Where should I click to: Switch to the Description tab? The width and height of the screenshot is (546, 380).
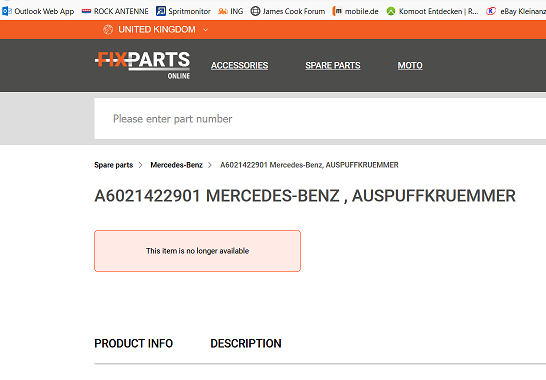click(246, 343)
